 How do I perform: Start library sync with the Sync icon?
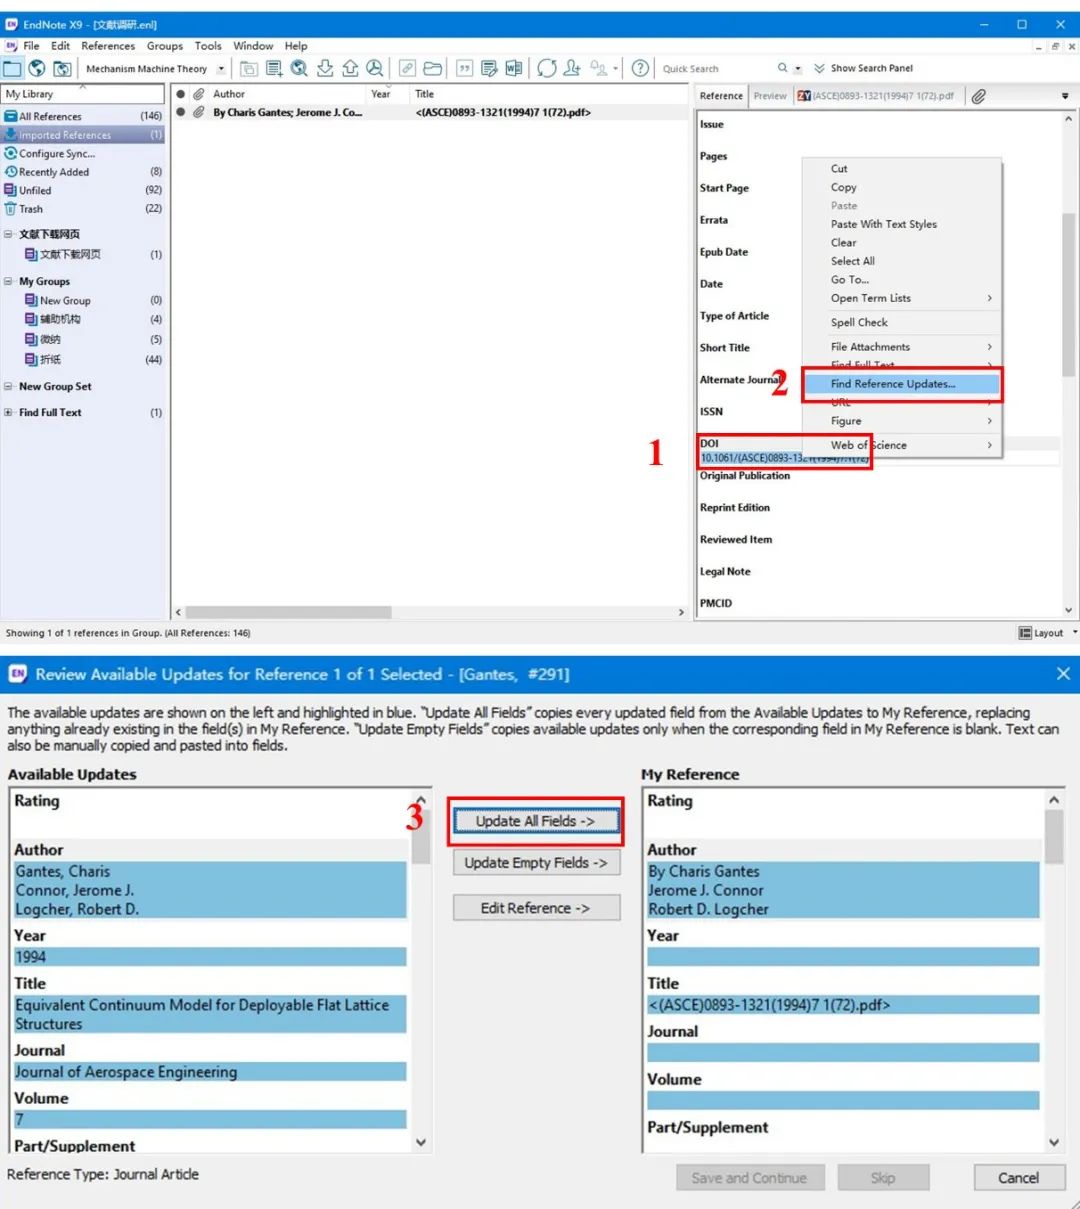pos(545,68)
